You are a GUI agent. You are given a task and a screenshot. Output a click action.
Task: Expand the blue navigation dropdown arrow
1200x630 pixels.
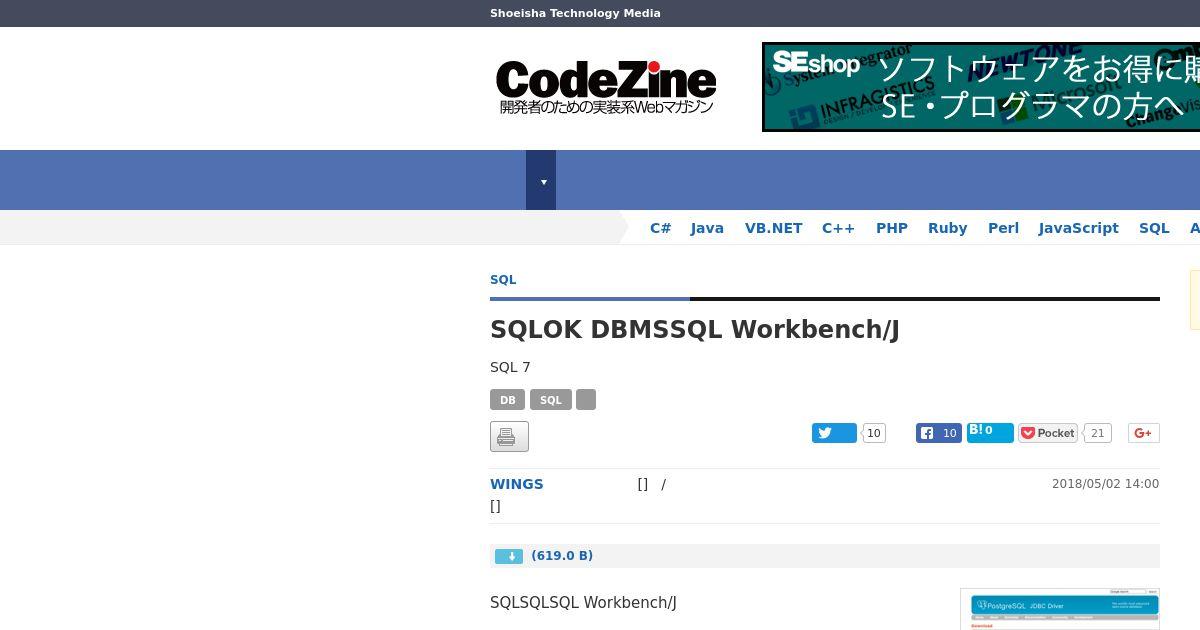[541, 180]
